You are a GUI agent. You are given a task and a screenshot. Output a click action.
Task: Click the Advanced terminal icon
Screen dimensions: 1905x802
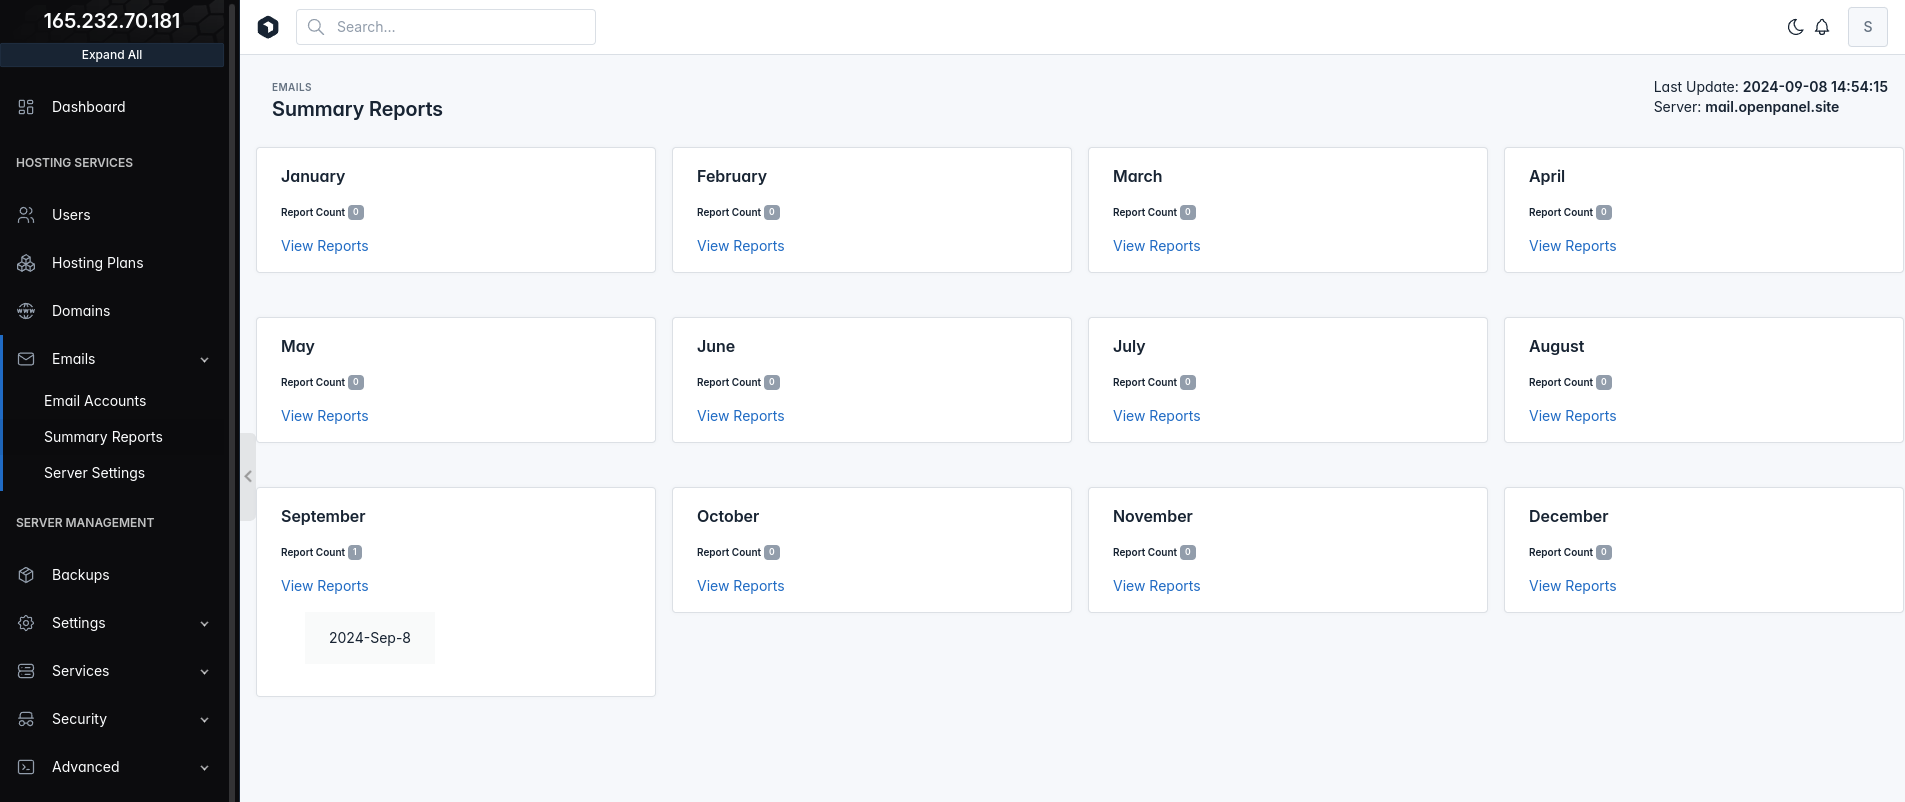(x=26, y=767)
